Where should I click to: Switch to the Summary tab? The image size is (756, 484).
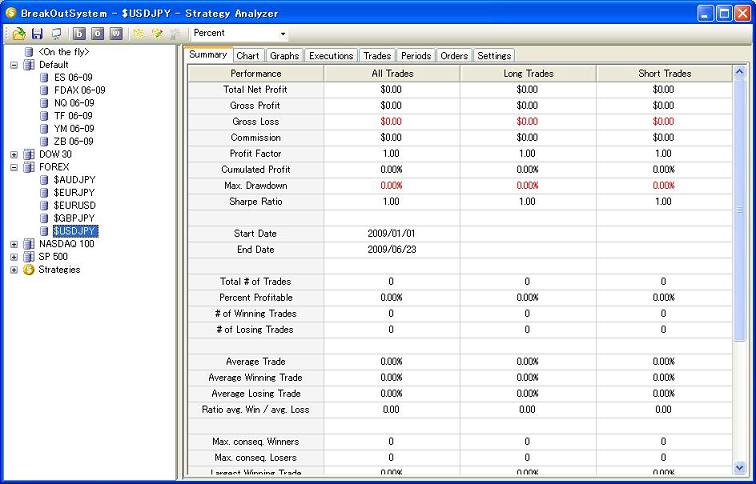pyautogui.click(x=208, y=54)
